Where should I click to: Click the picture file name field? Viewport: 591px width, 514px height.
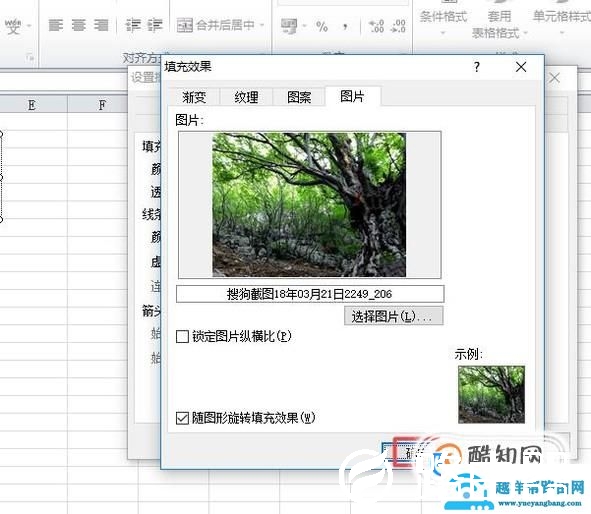(310, 294)
